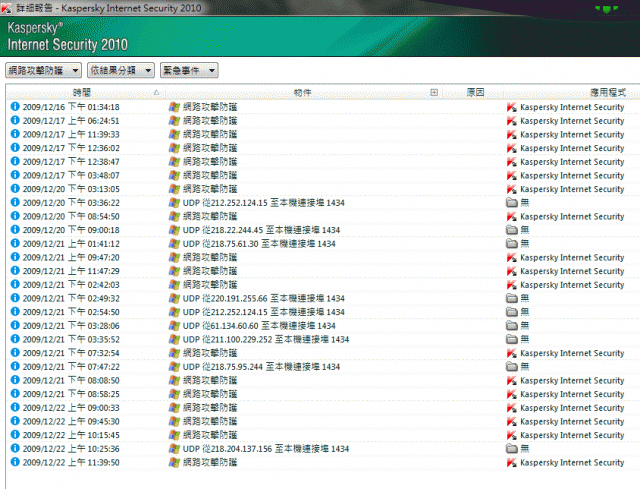Select timestamp 2009/12/17 下午 12:38:47
Image resolution: width=640 pixels, height=489 pixels.
tap(71, 162)
